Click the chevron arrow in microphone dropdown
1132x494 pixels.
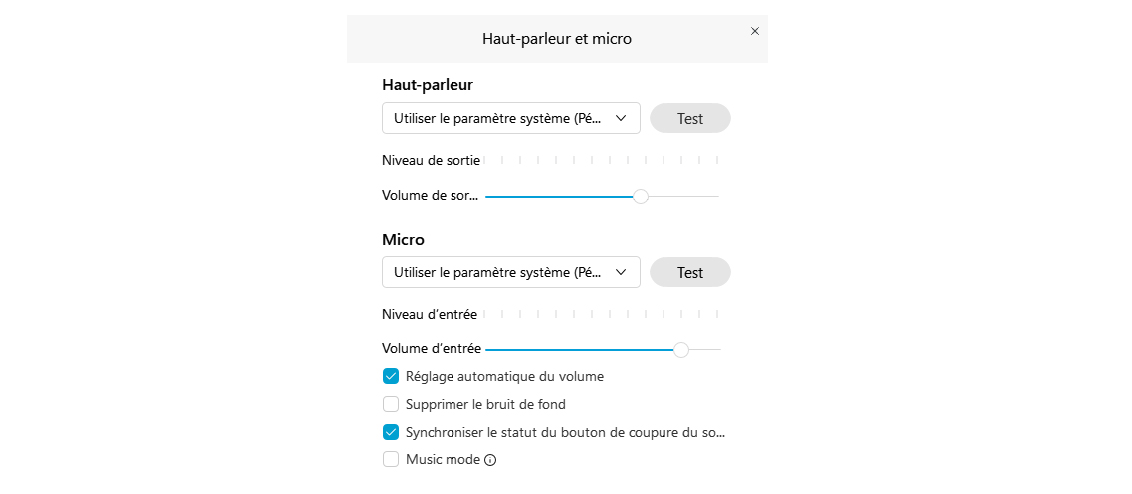click(x=620, y=272)
